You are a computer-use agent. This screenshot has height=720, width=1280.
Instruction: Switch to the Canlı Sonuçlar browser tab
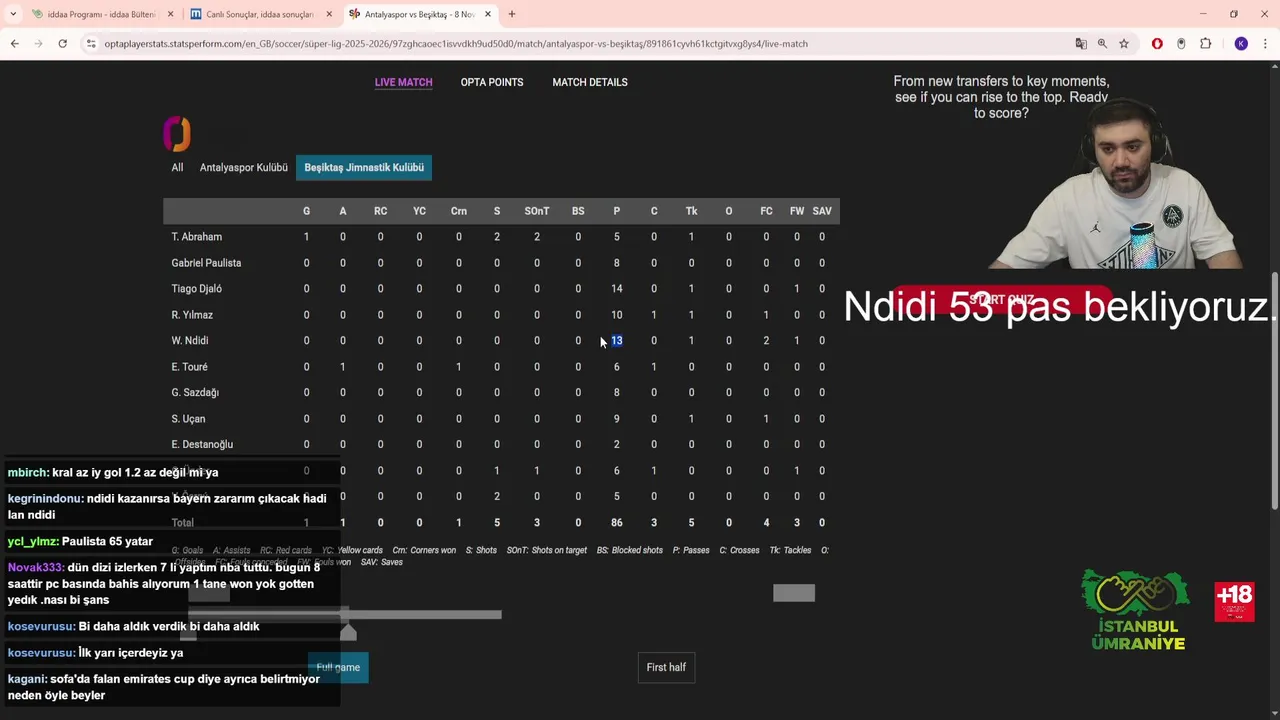(x=262, y=14)
